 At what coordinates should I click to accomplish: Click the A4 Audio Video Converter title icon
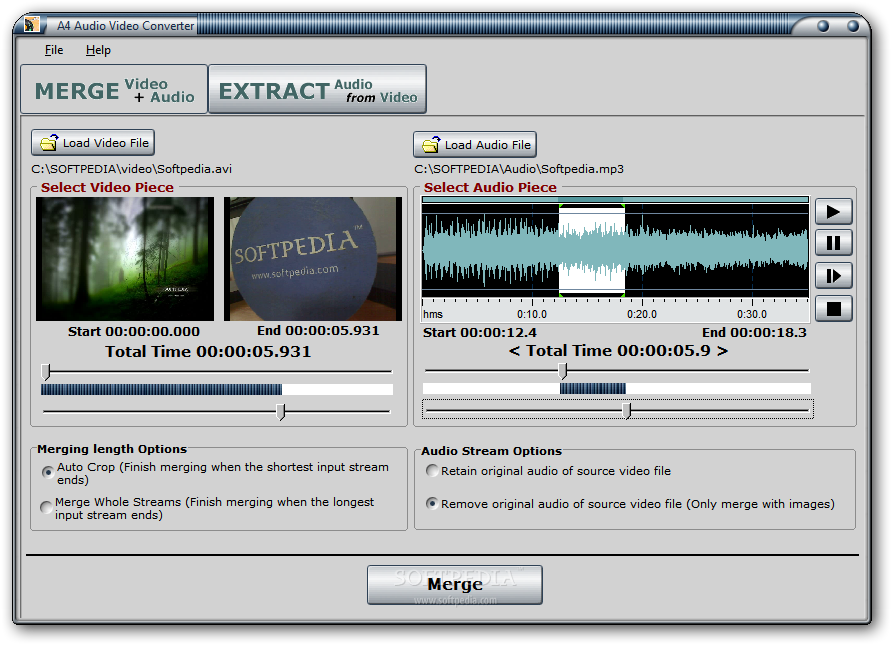32,24
